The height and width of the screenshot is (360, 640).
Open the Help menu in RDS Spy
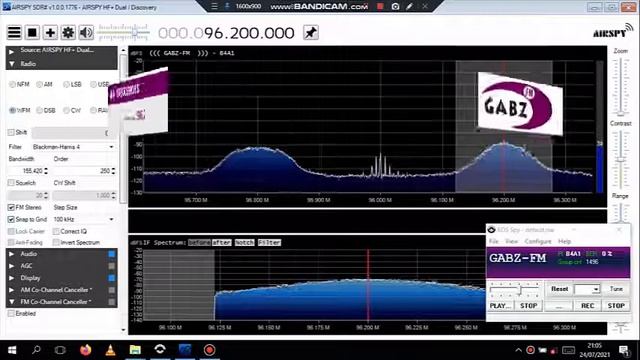[564, 241]
